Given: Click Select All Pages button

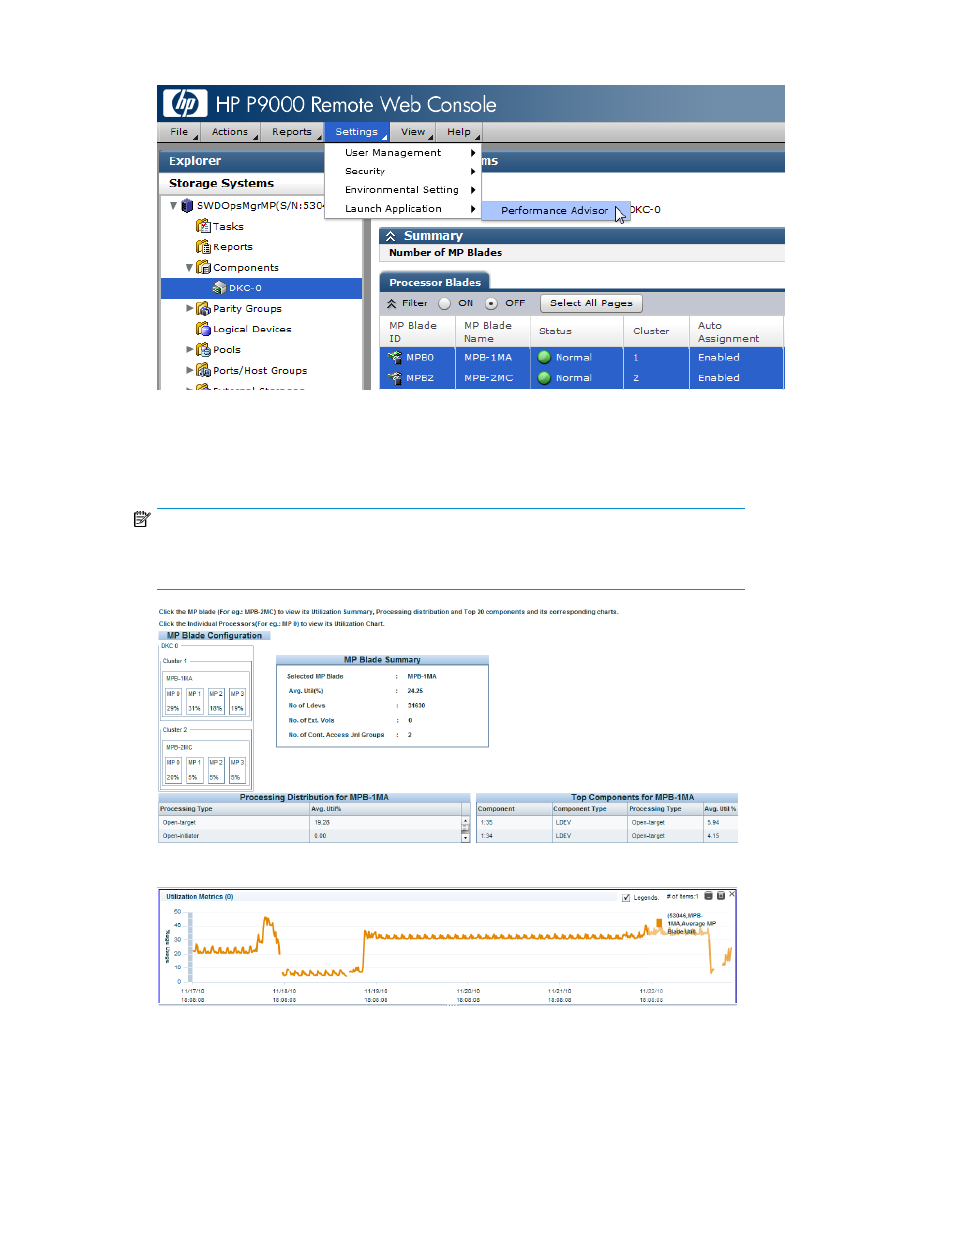Looking at the screenshot, I should tap(591, 304).
